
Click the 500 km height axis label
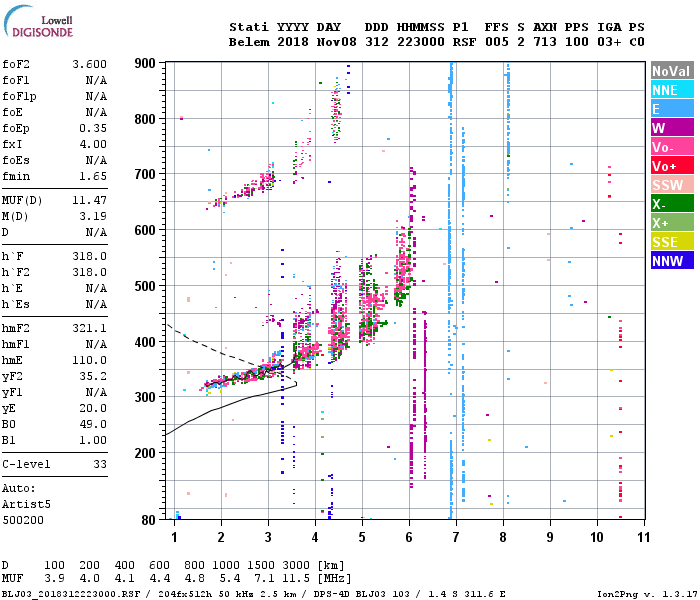tap(145, 286)
